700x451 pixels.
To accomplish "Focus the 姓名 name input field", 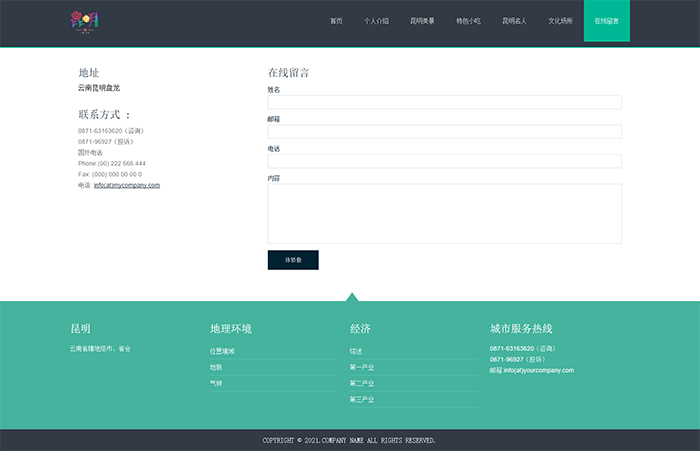I will click(x=444, y=102).
